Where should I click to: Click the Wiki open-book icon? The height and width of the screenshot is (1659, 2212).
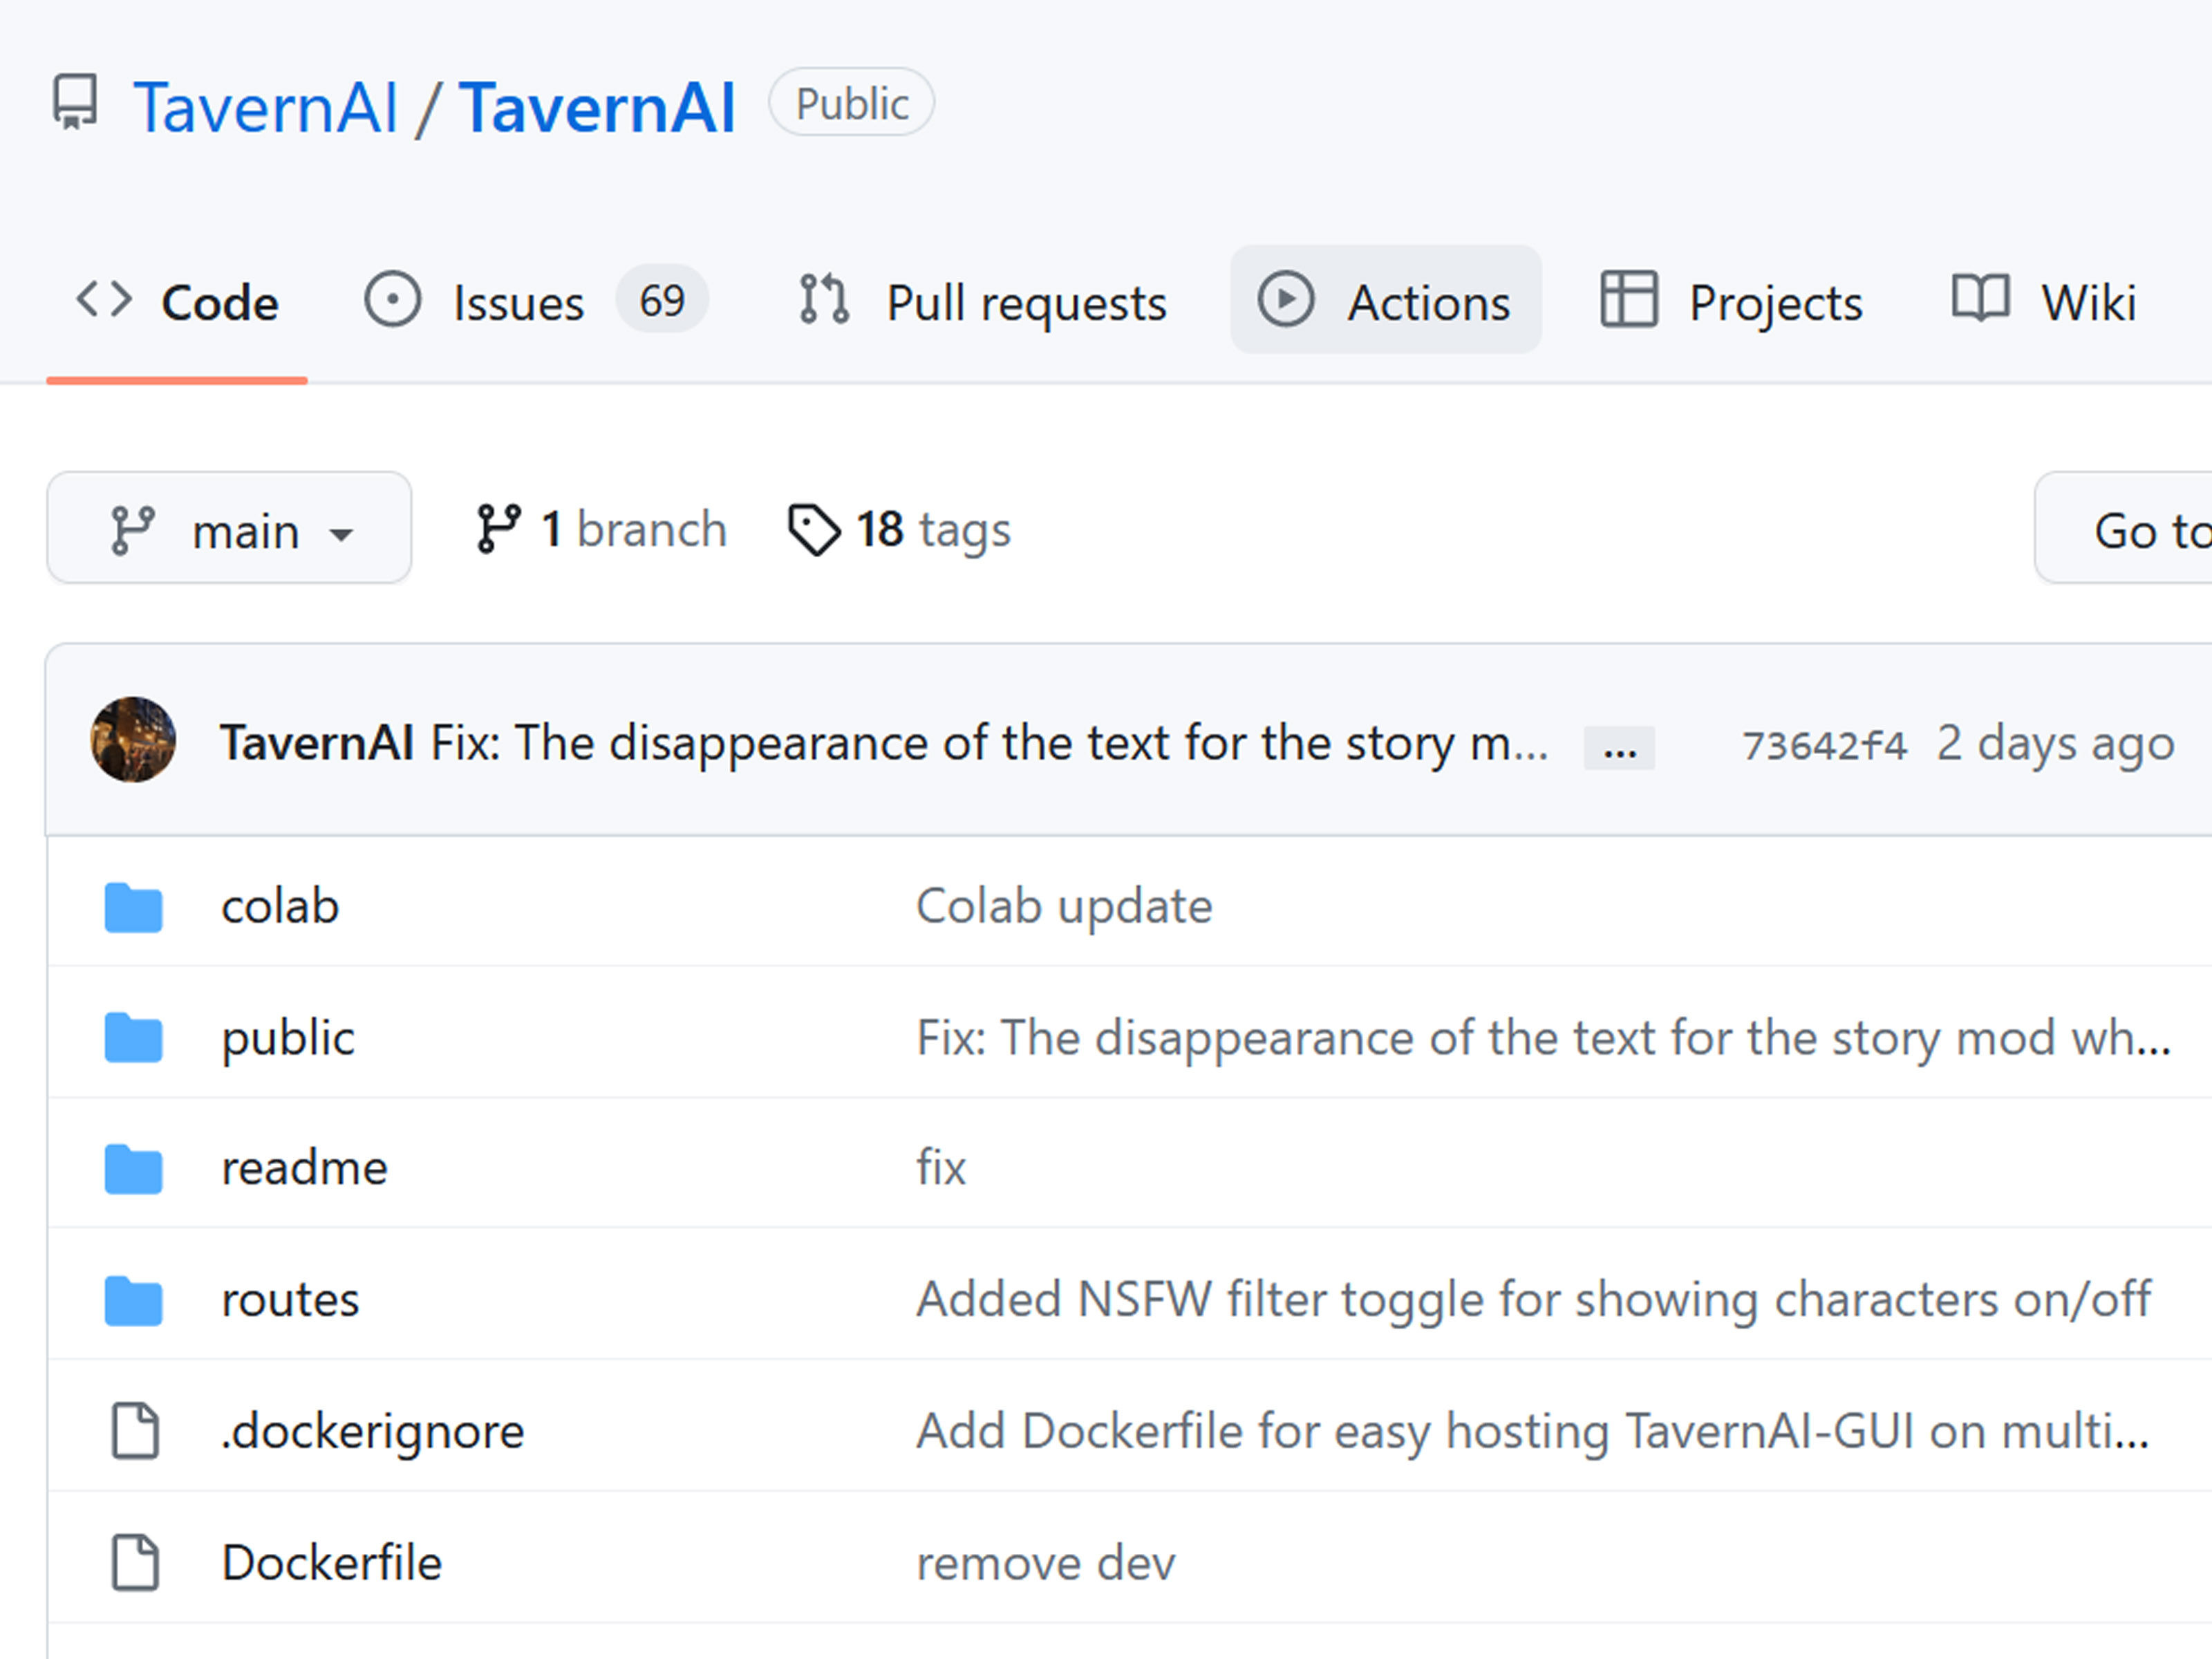[1980, 298]
